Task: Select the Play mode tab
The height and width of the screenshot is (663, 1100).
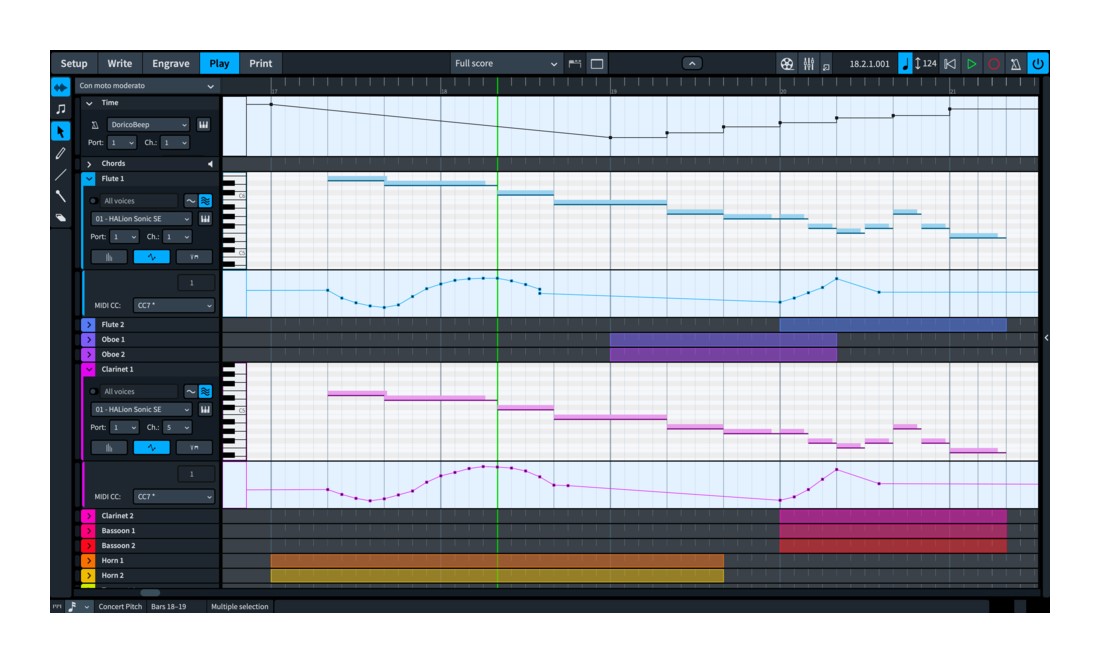Action: [219, 63]
